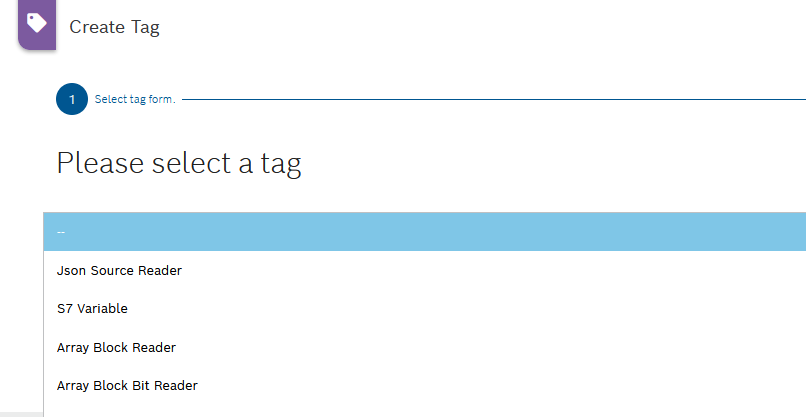Open the tag badge in the header
This screenshot has height=417, width=806.
click(37, 23)
